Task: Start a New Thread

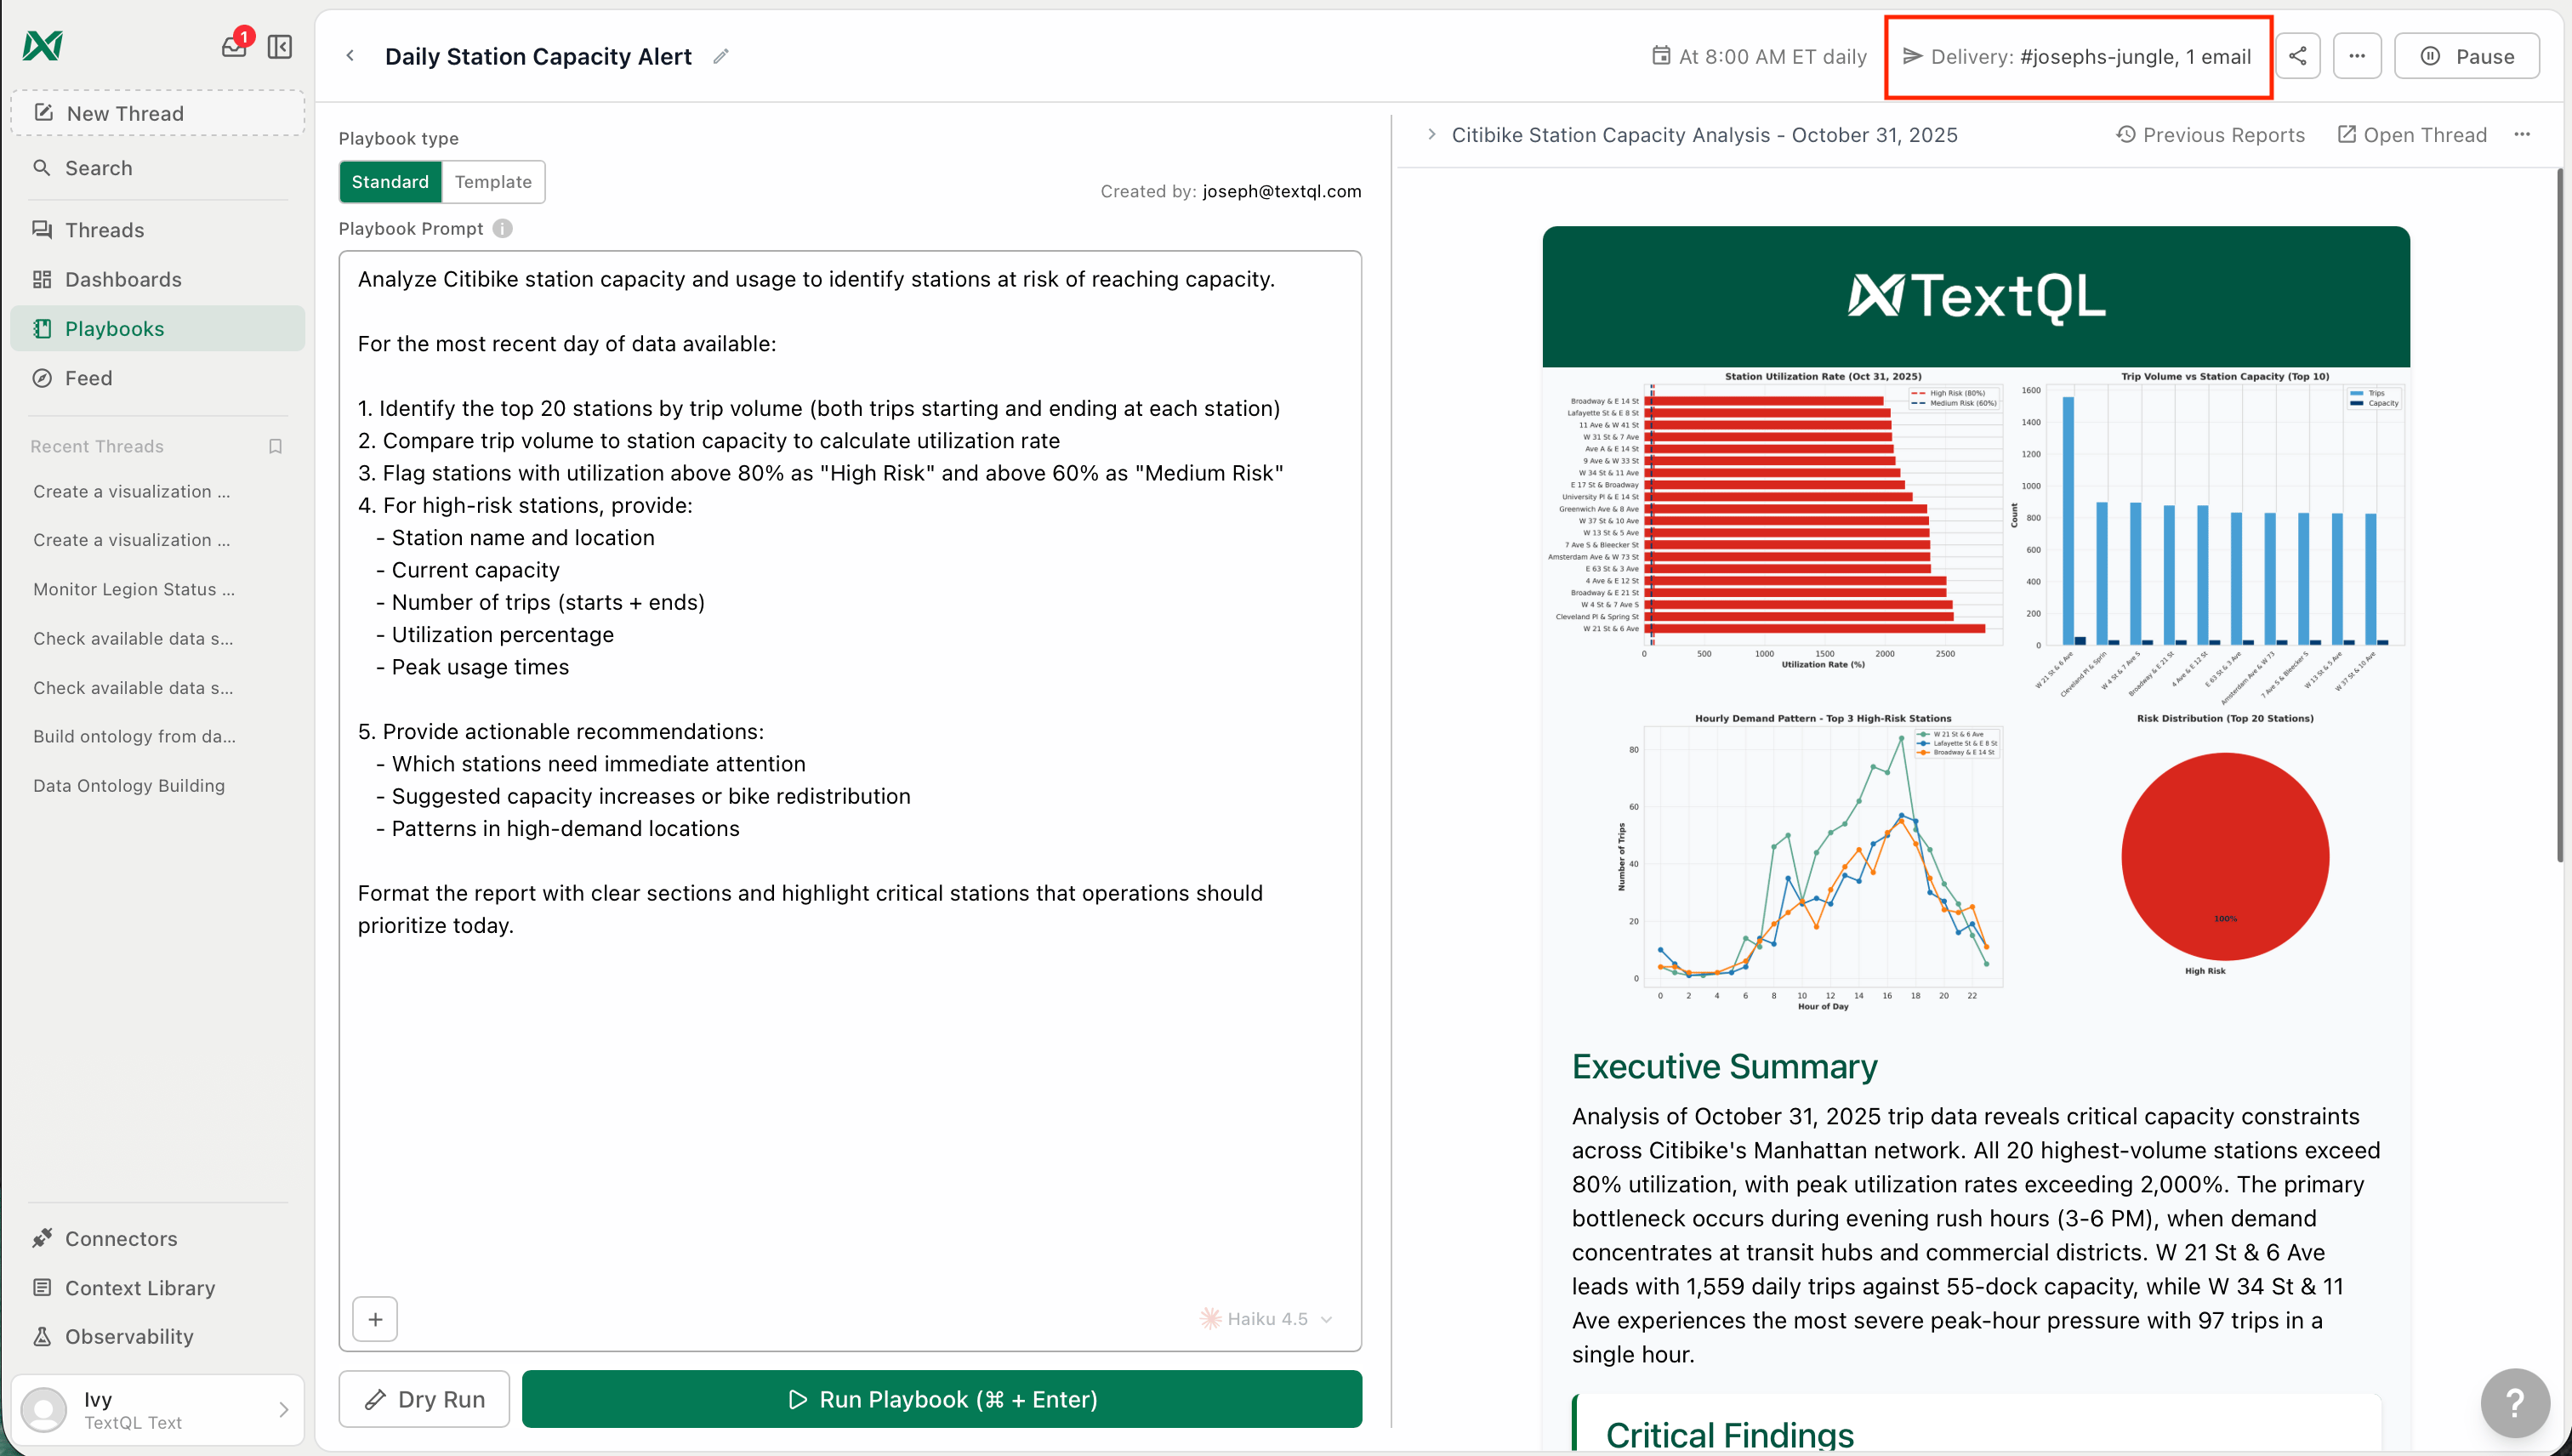Action: 158,113
